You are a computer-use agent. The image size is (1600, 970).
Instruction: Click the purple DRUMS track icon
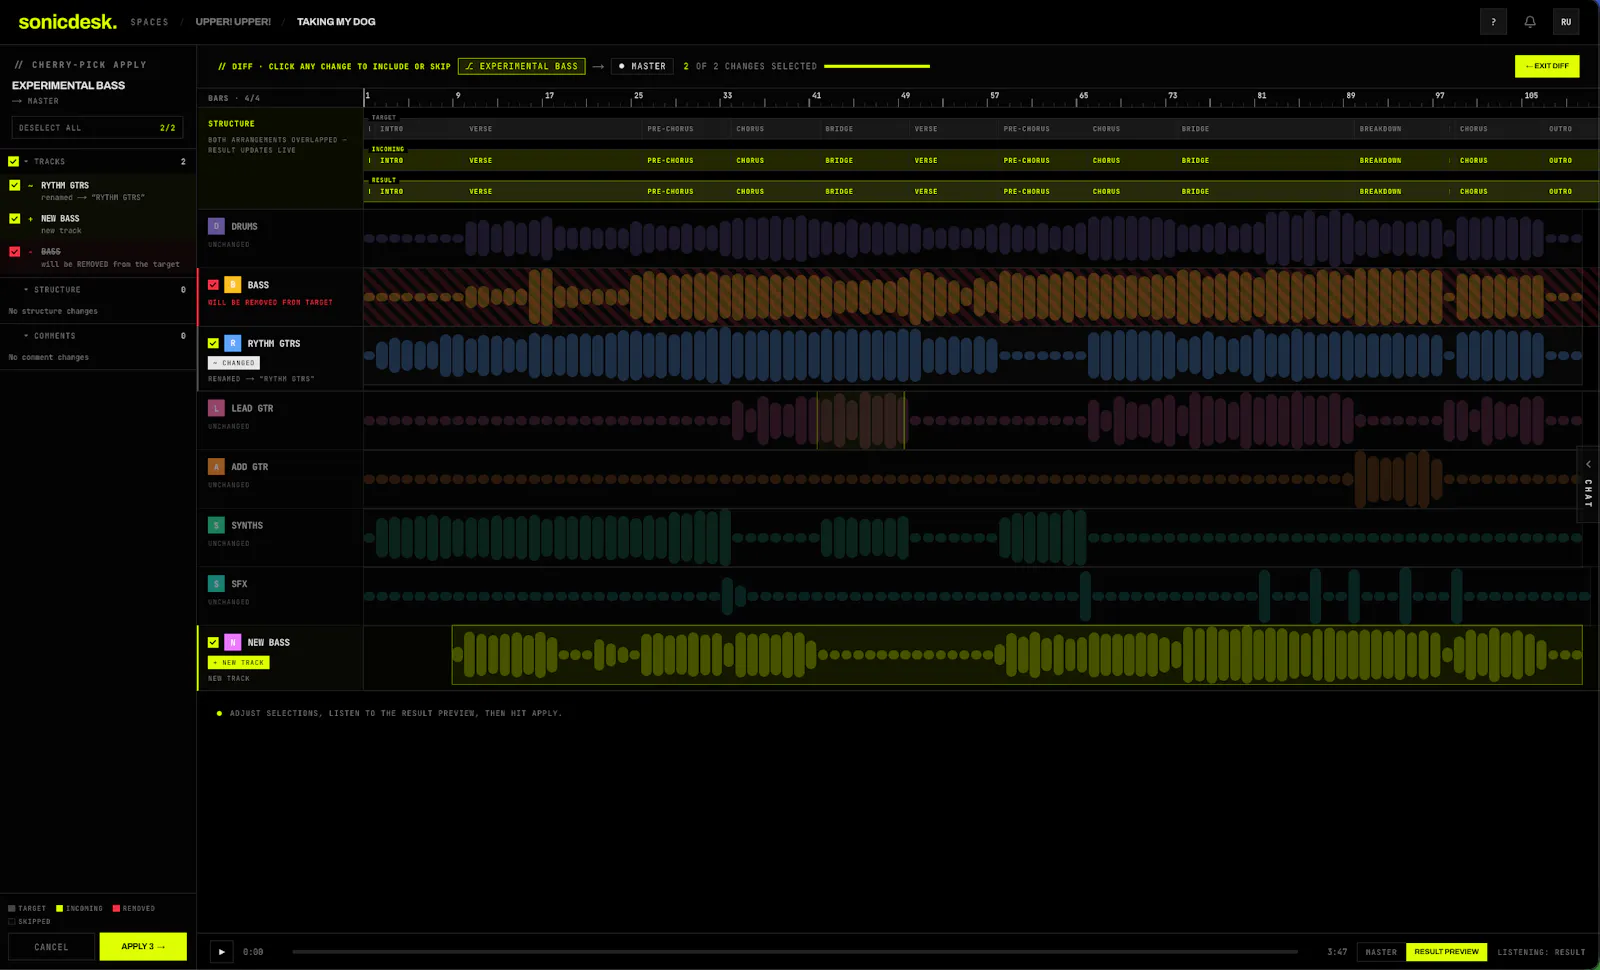point(216,226)
